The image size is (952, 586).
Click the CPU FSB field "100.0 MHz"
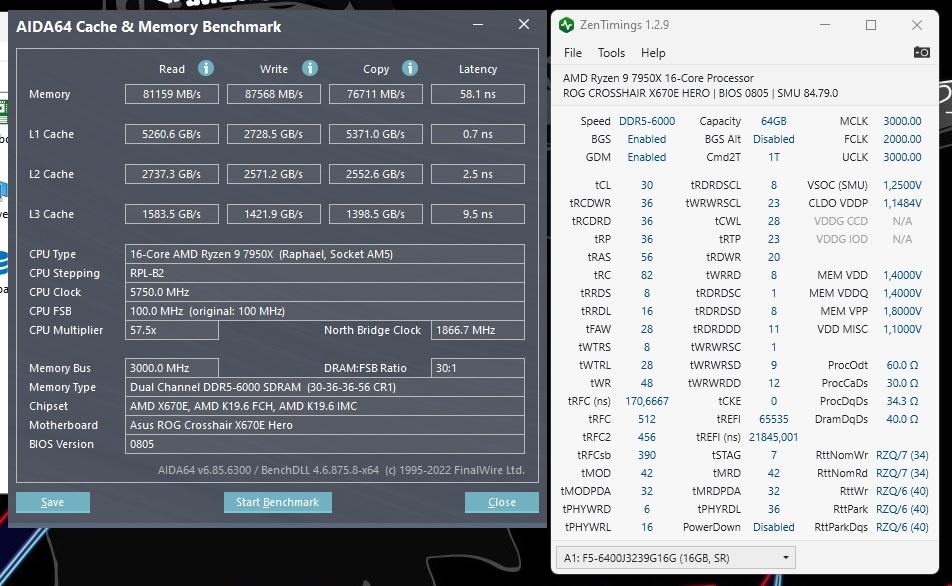pos(325,311)
